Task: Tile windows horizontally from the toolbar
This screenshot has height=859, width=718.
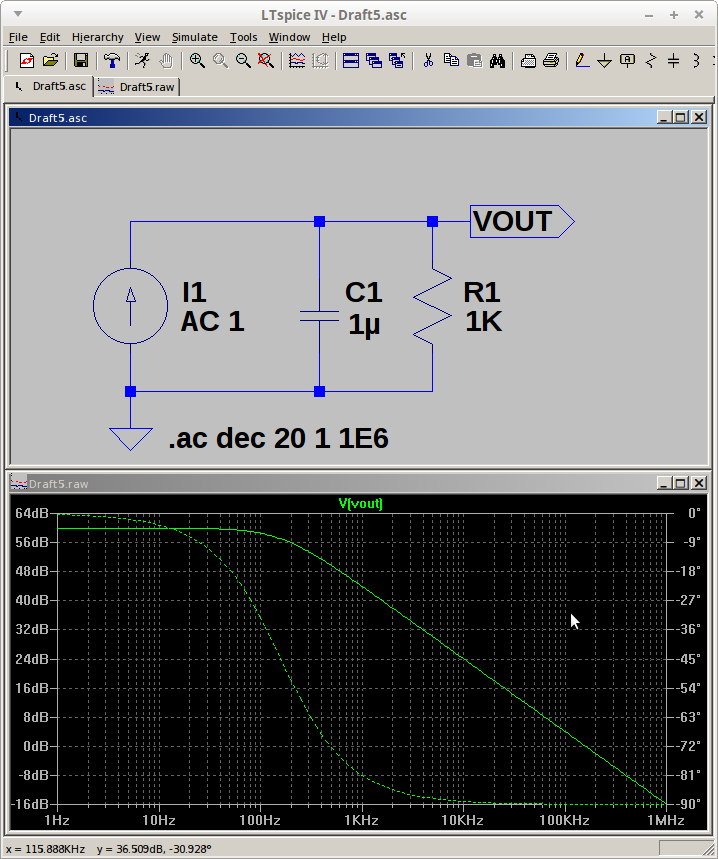Action: (351, 60)
